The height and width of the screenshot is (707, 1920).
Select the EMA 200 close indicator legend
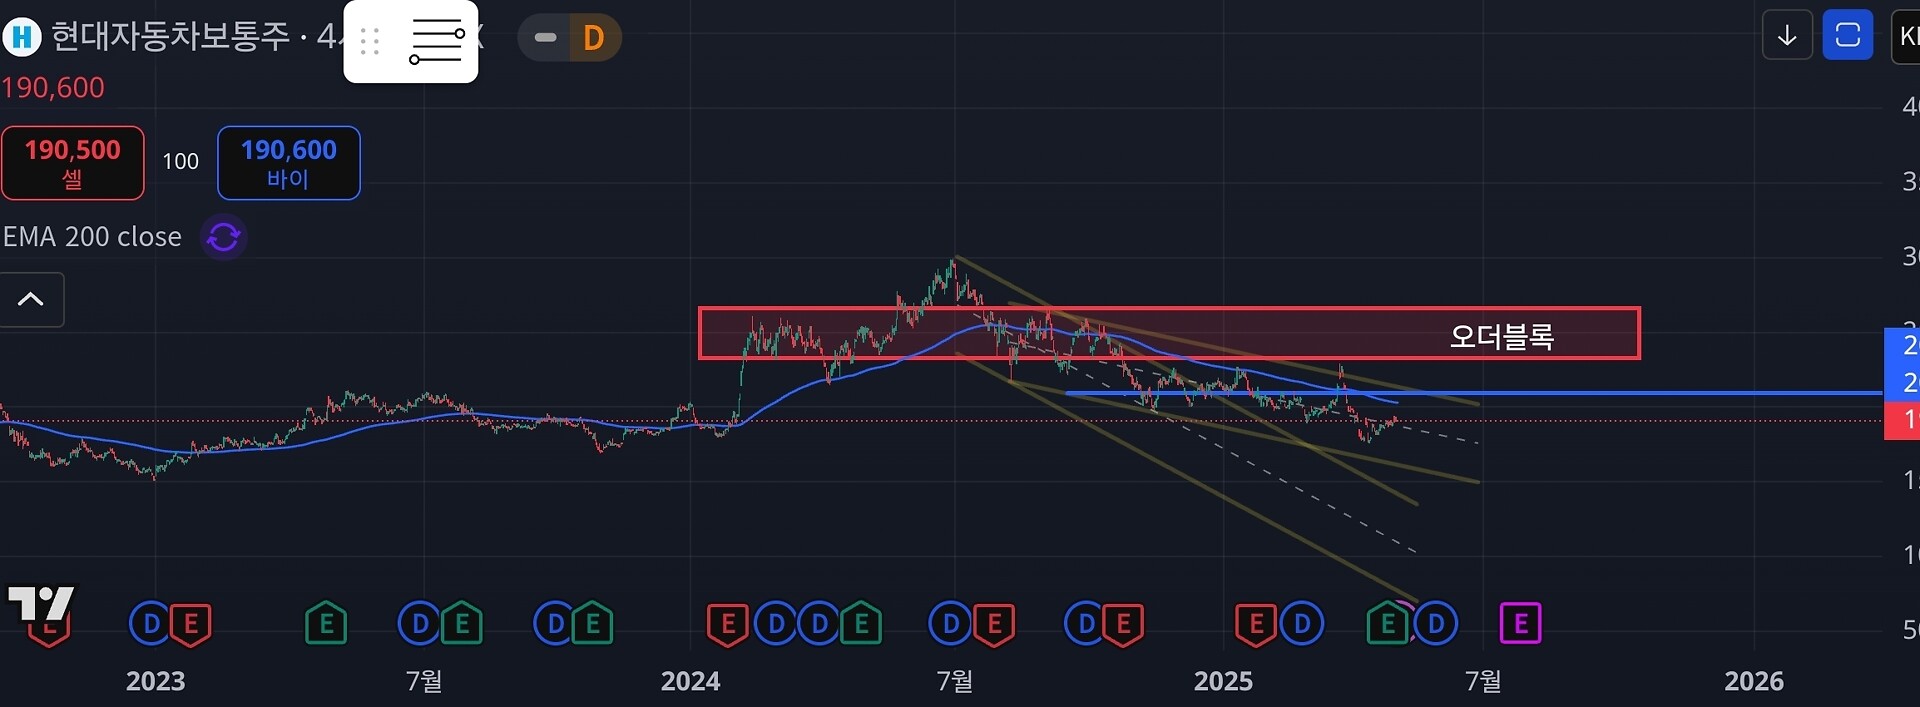[92, 237]
